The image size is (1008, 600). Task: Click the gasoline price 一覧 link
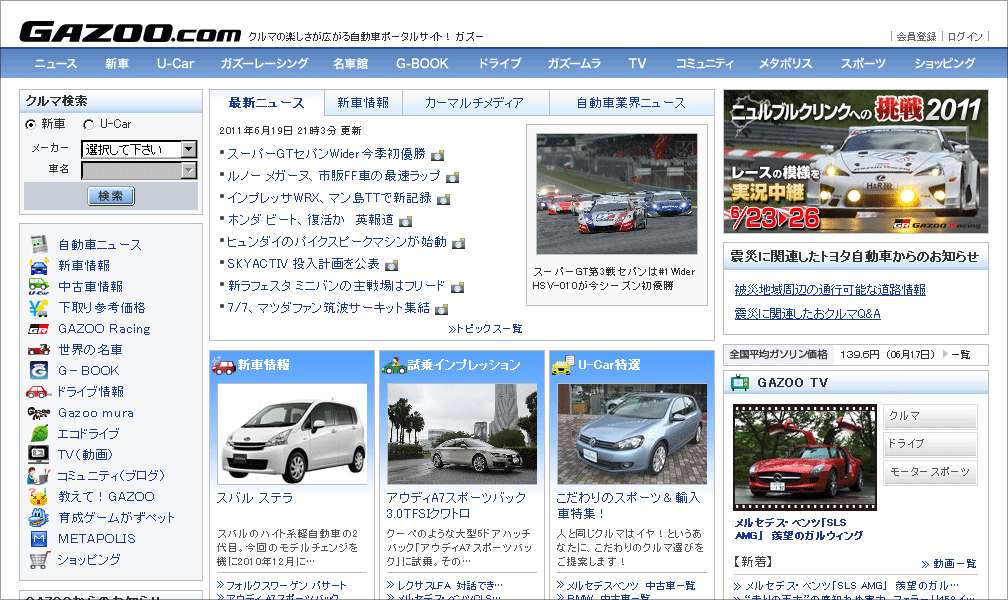click(x=960, y=354)
